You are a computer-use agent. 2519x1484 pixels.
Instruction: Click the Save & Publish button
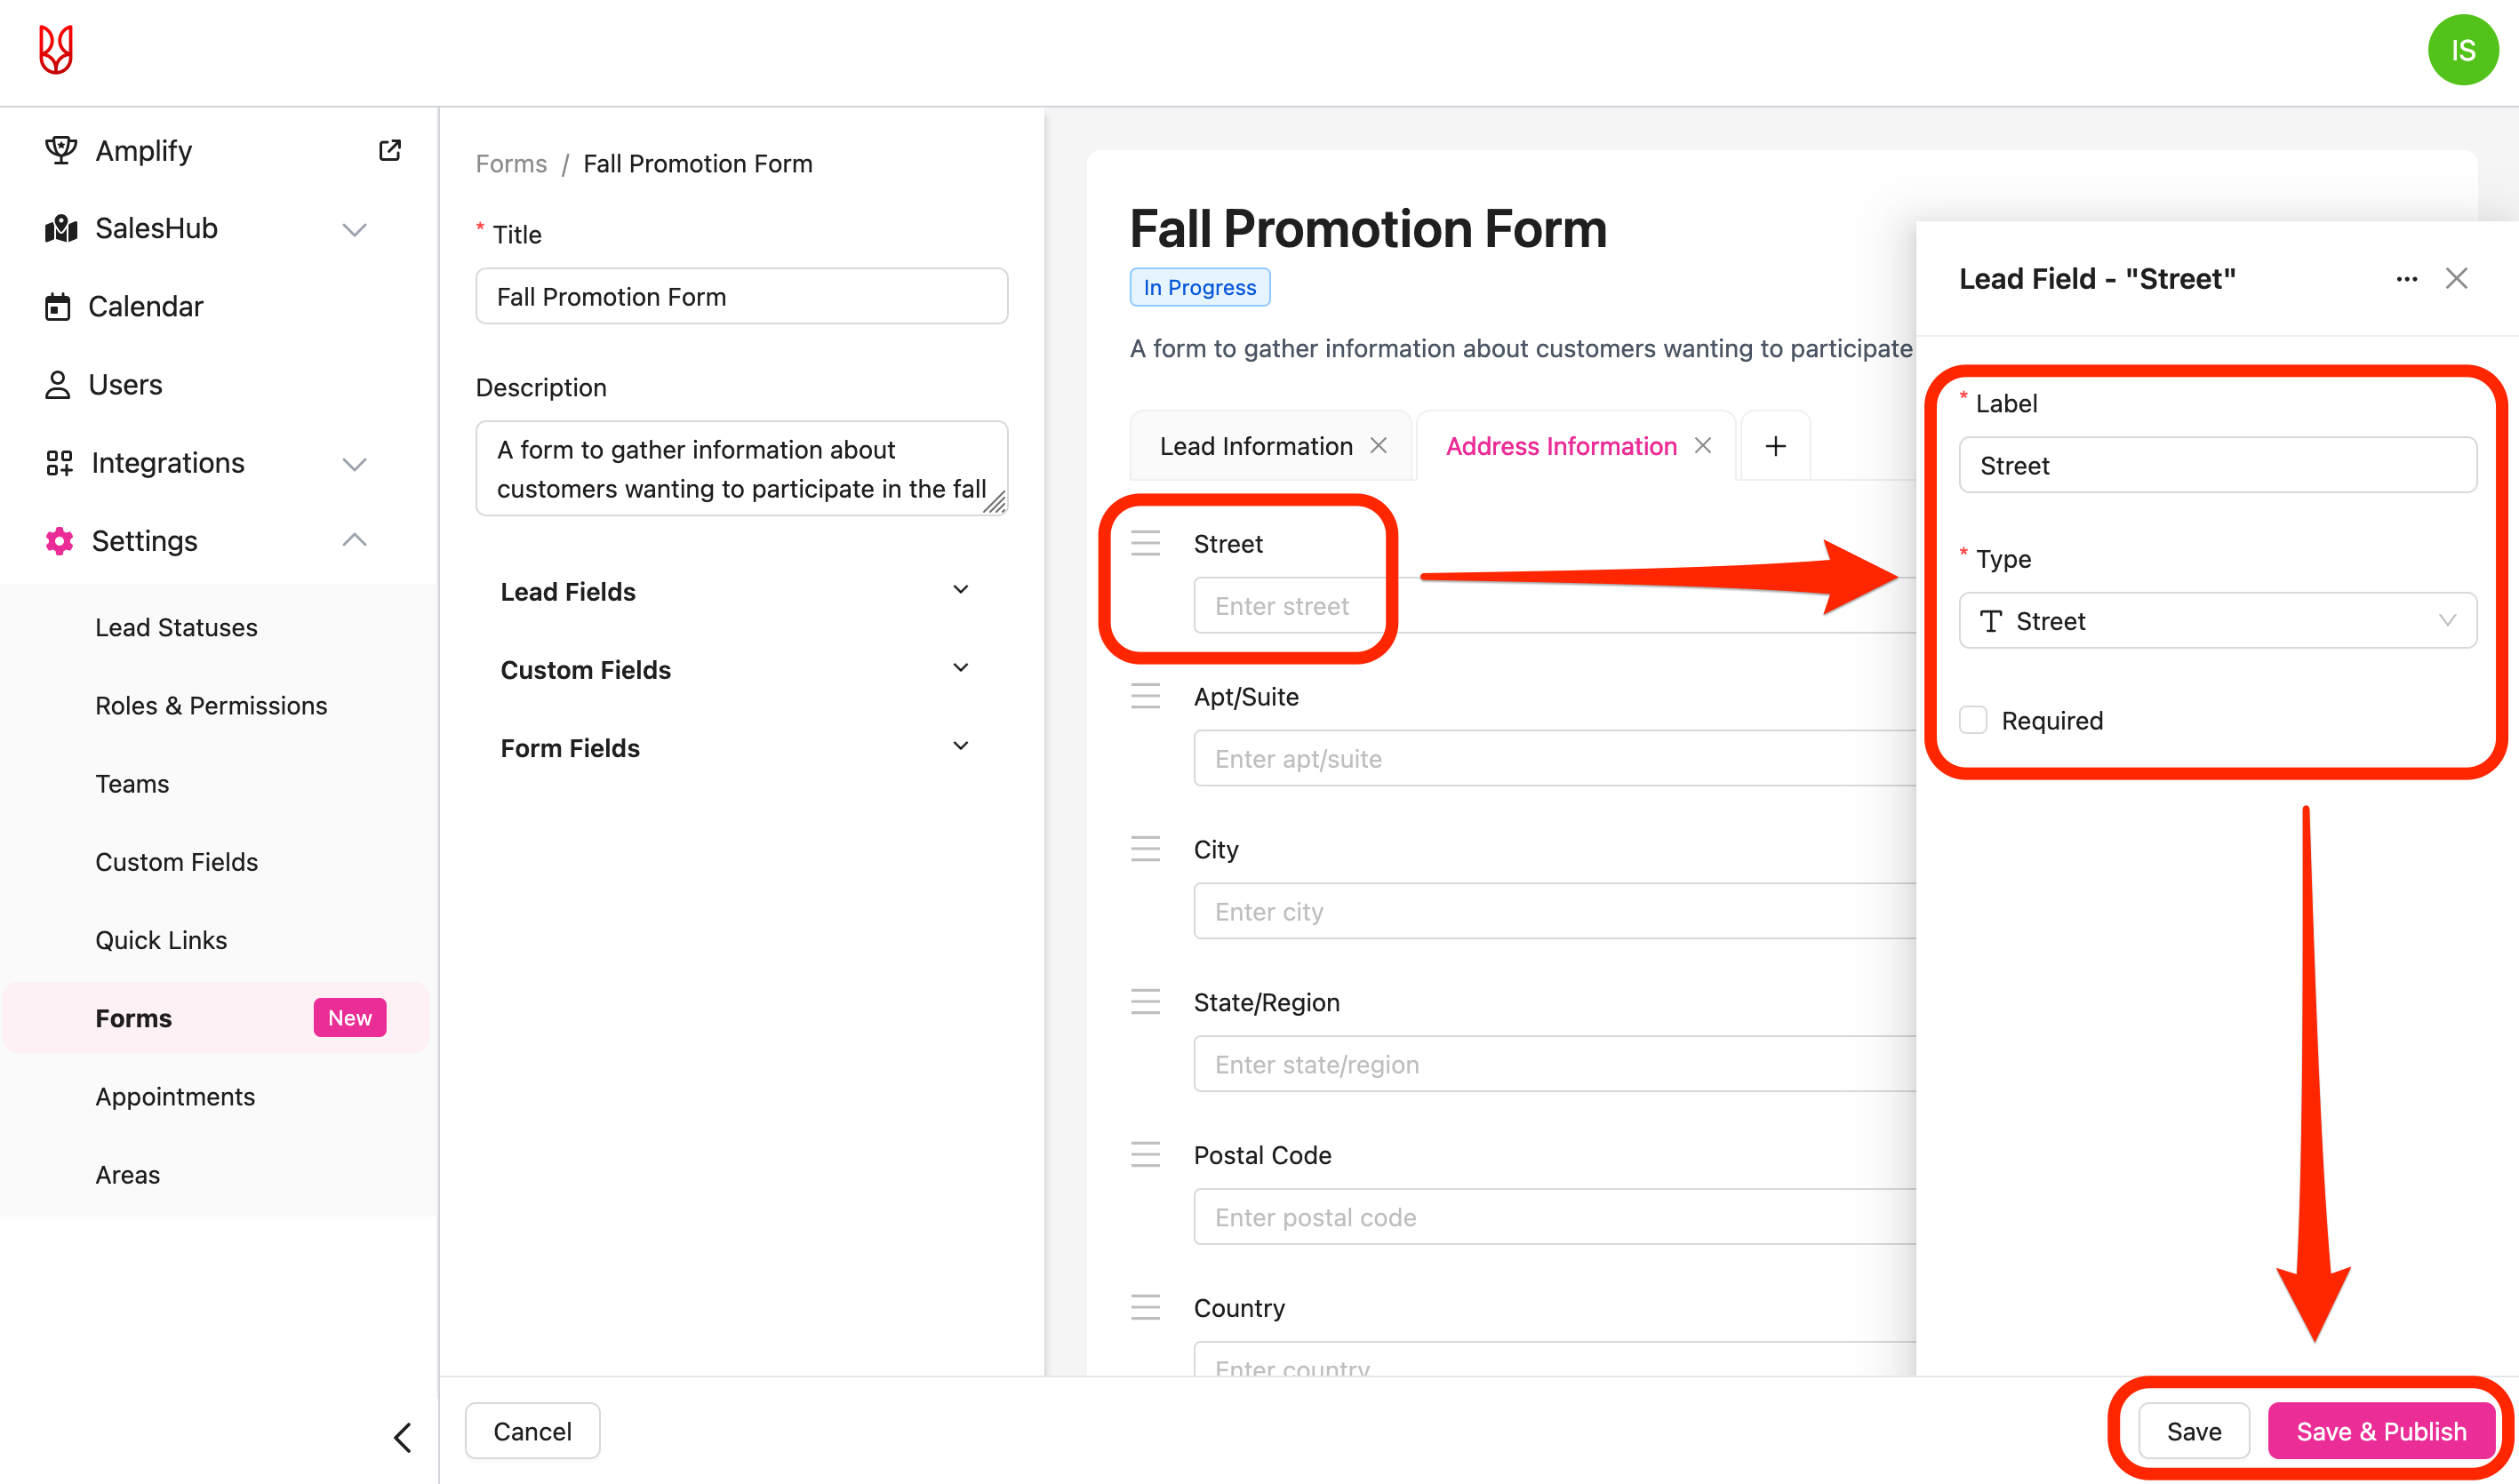pos(2381,1431)
